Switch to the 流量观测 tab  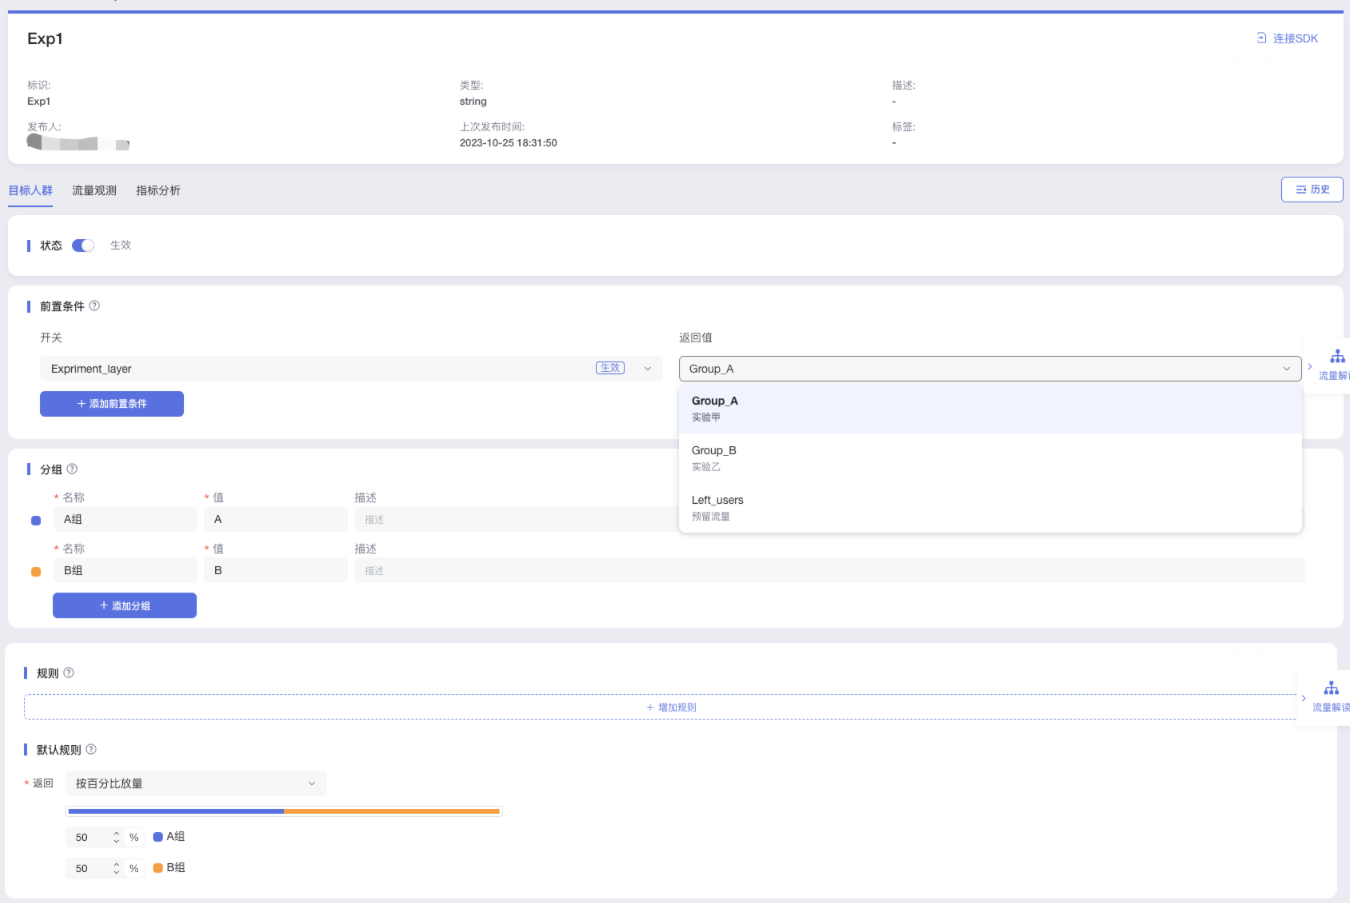(94, 190)
